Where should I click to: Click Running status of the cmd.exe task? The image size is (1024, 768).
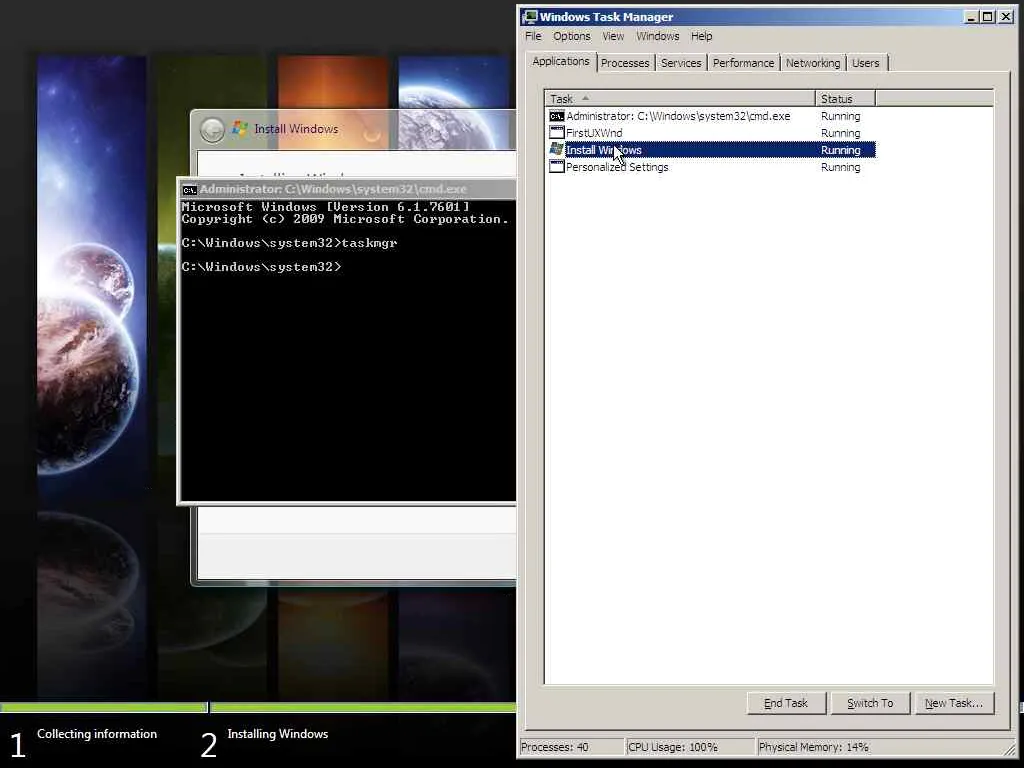[840, 116]
